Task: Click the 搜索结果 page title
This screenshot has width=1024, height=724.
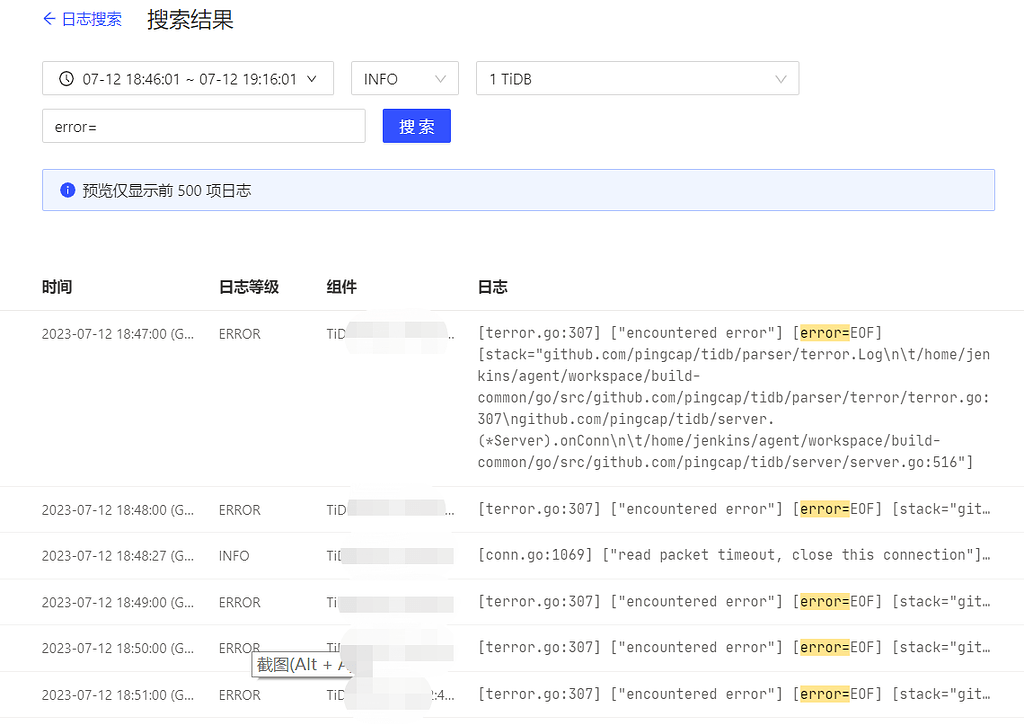Action: coord(189,19)
